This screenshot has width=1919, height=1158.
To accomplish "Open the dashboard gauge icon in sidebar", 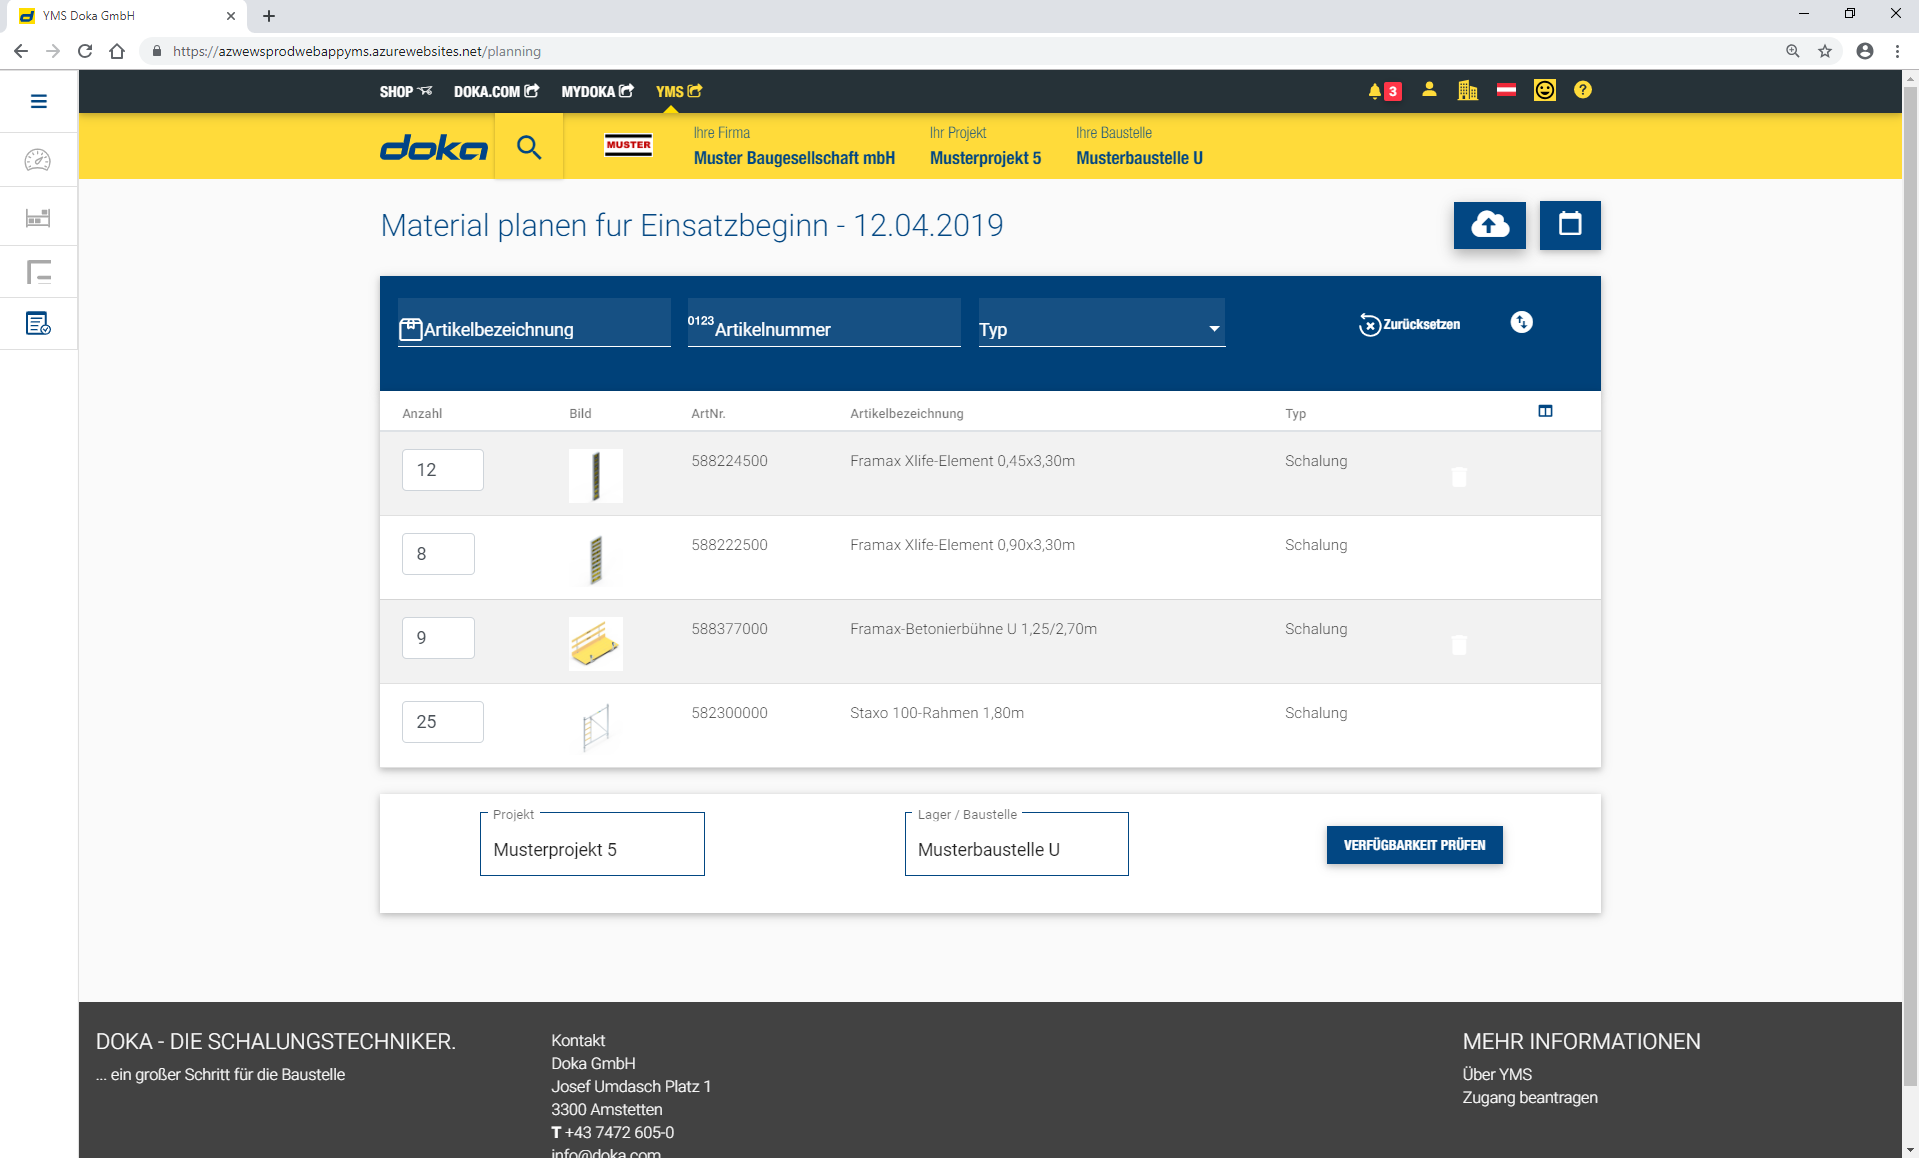I will tap(38, 160).
